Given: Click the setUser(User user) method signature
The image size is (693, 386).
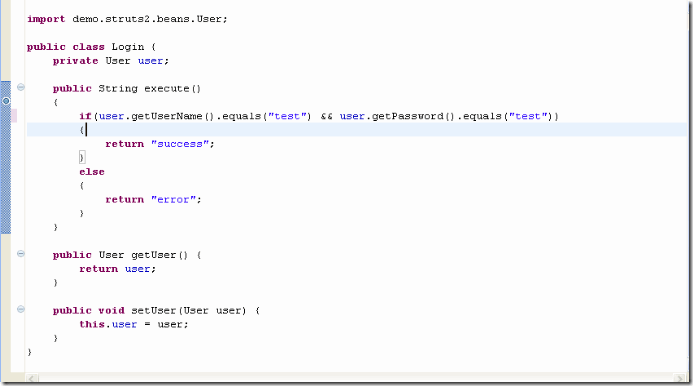Looking at the screenshot, I should point(189,310).
